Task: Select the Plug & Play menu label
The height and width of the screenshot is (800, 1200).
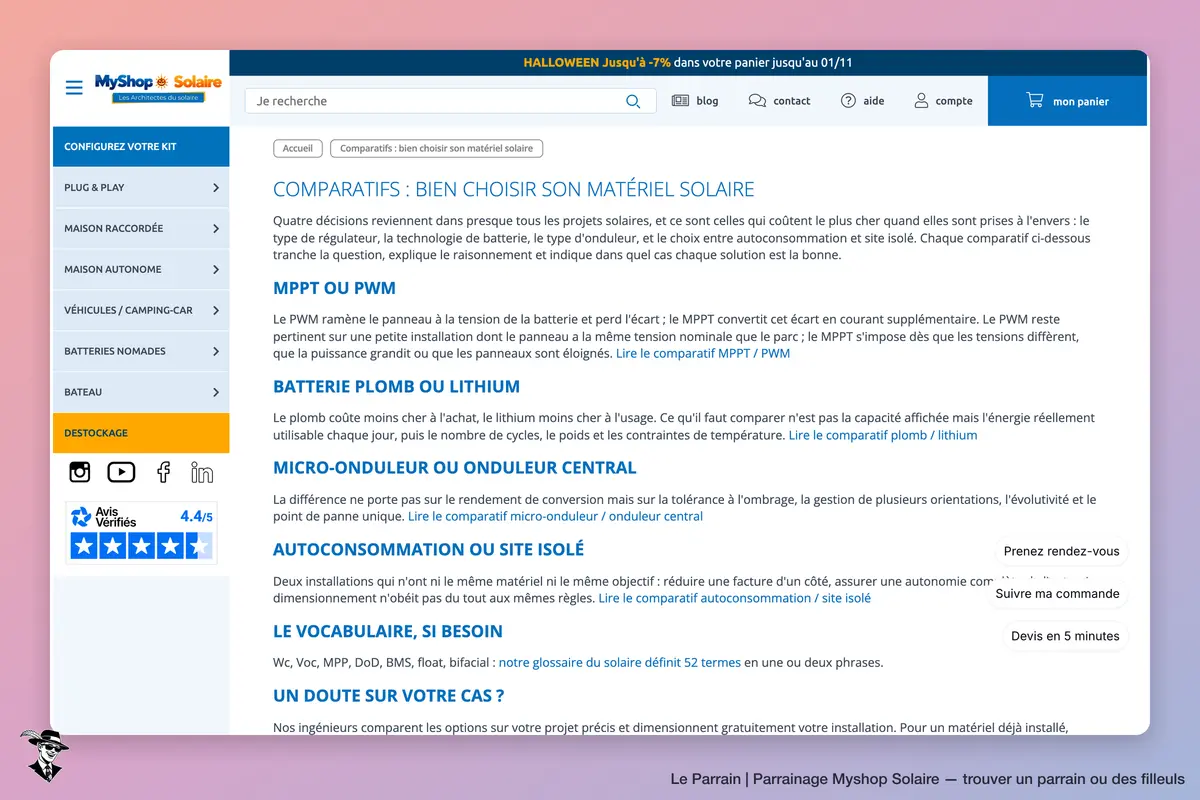Action: pyautogui.click(x=94, y=188)
